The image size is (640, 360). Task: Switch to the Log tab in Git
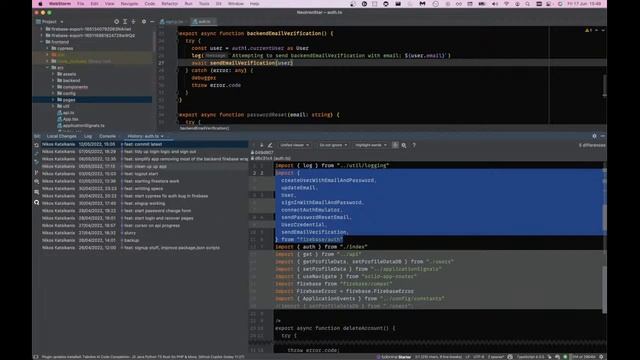(88, 136)
